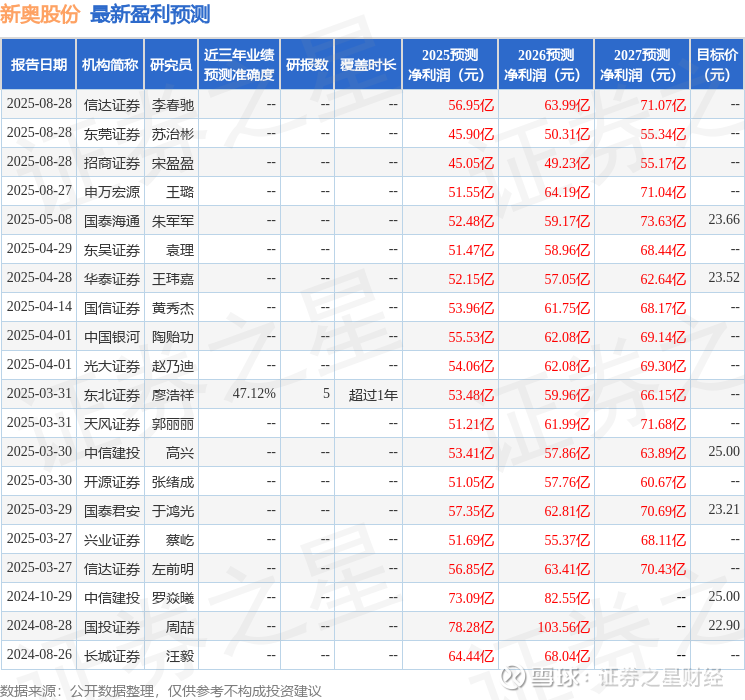Click institution 兴业证券
This screenshot has height=700, width=745.
click(x=112, y=540)
